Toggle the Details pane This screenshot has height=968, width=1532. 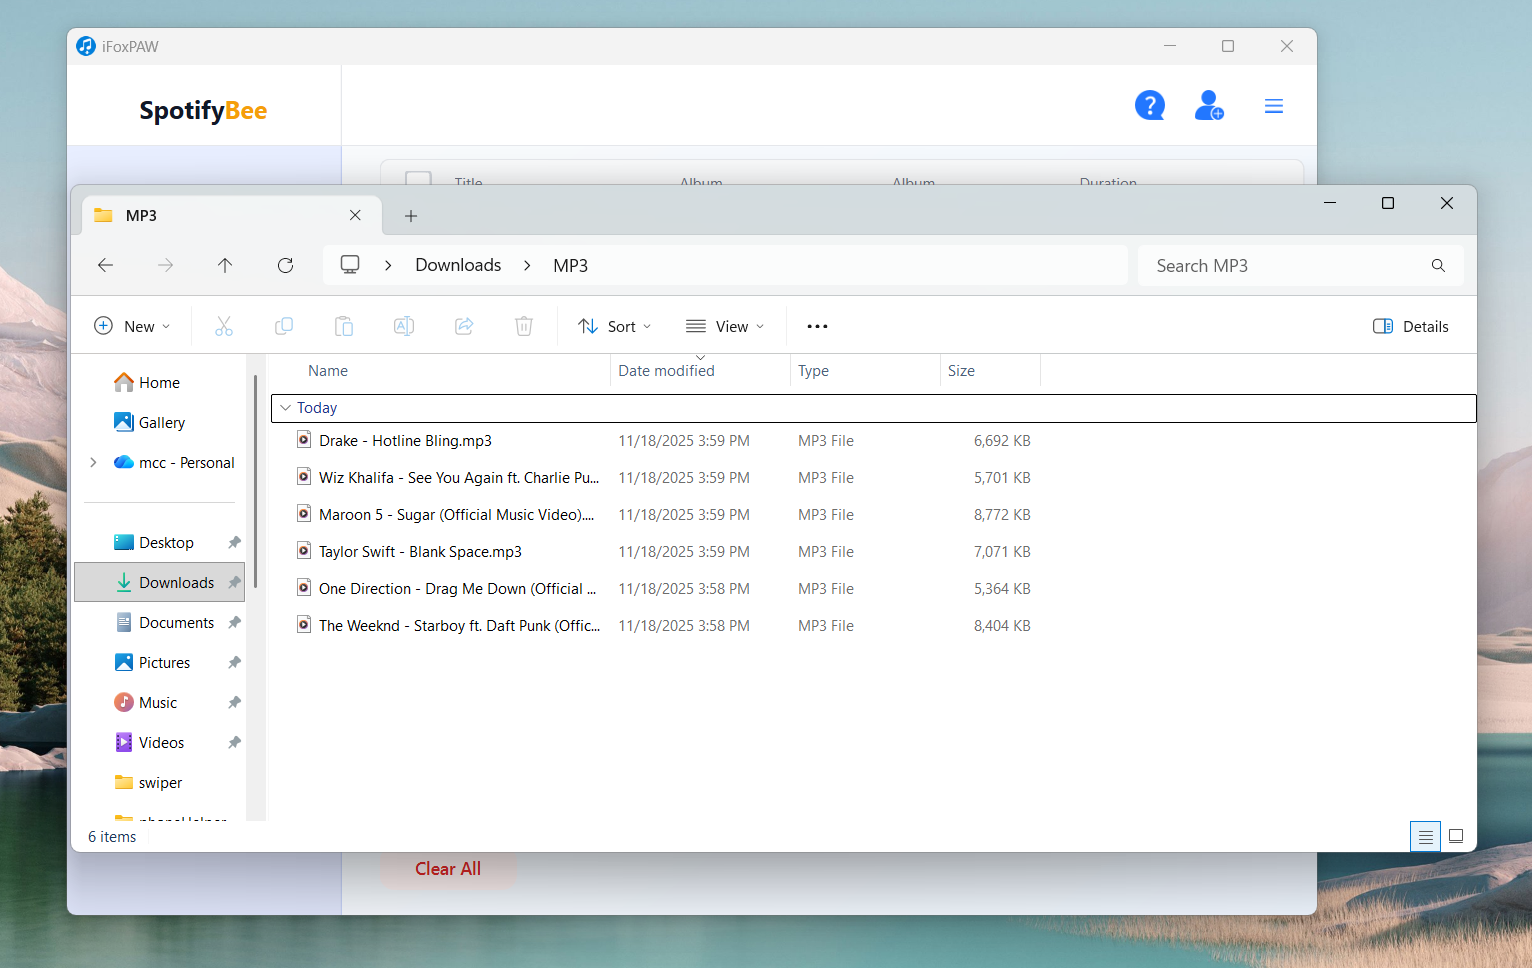[1410, 325]
